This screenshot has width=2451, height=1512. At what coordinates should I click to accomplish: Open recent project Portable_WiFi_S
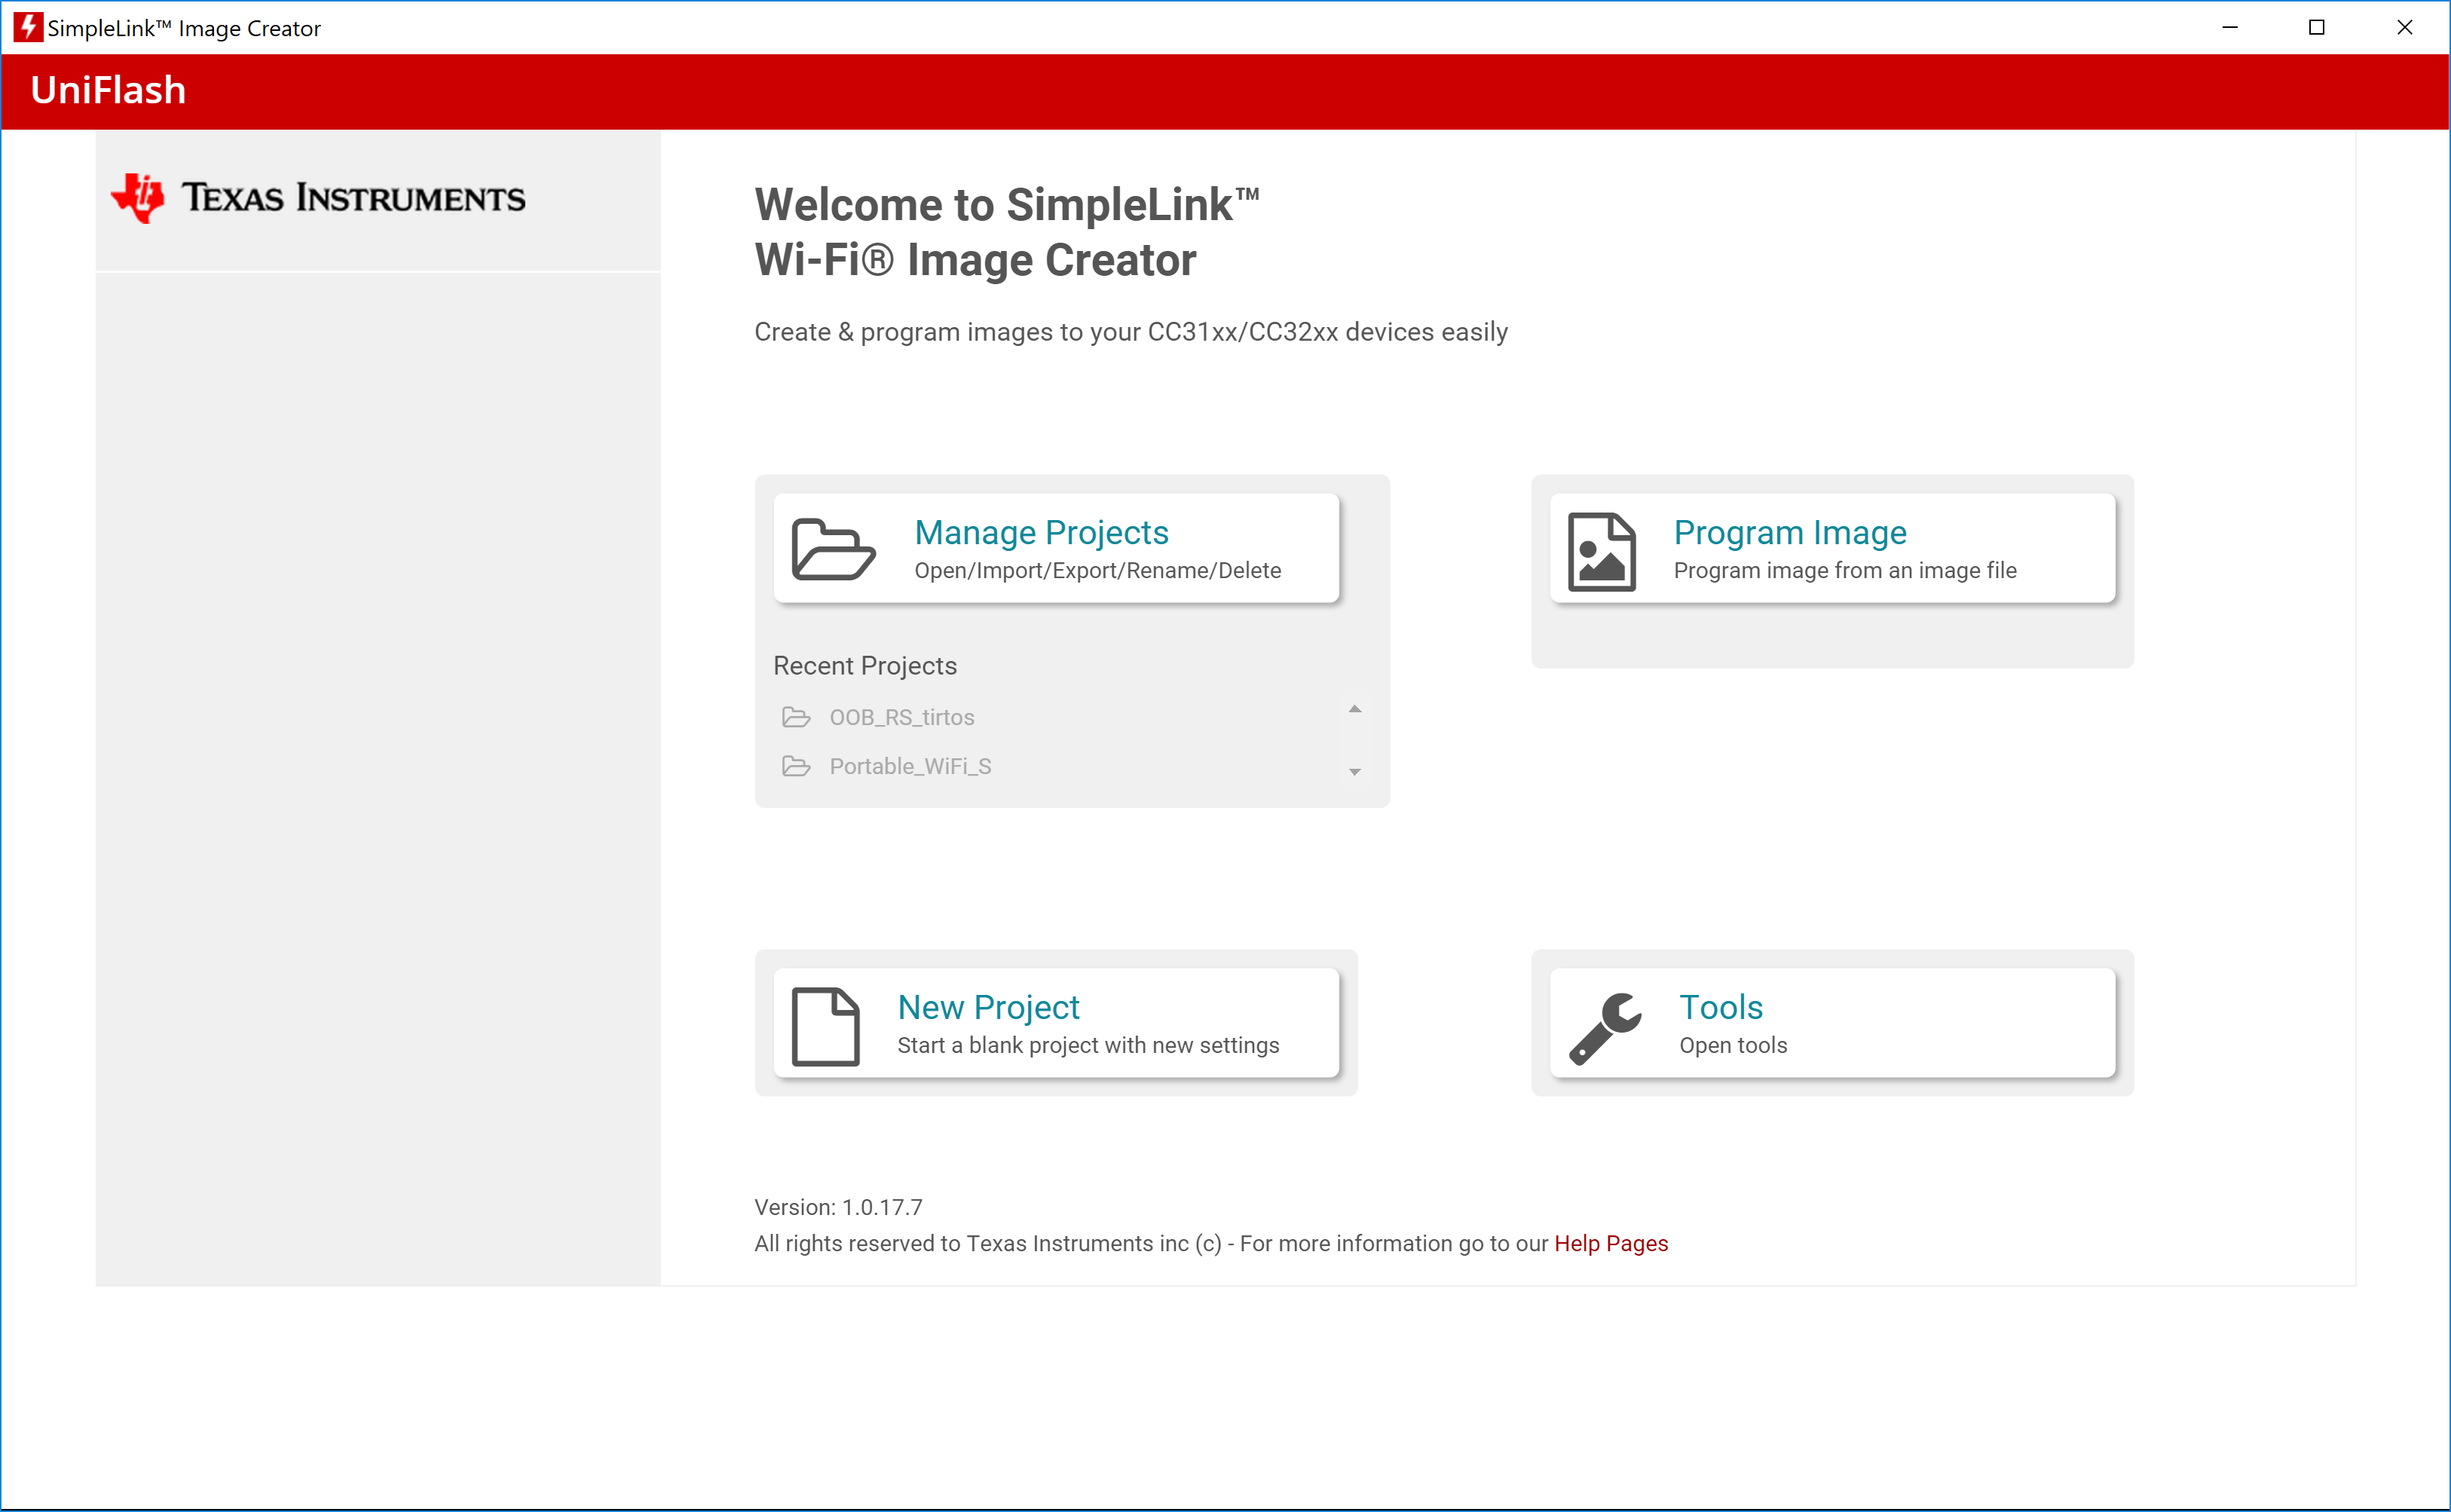pyautogui.click(x=910, y=766)
